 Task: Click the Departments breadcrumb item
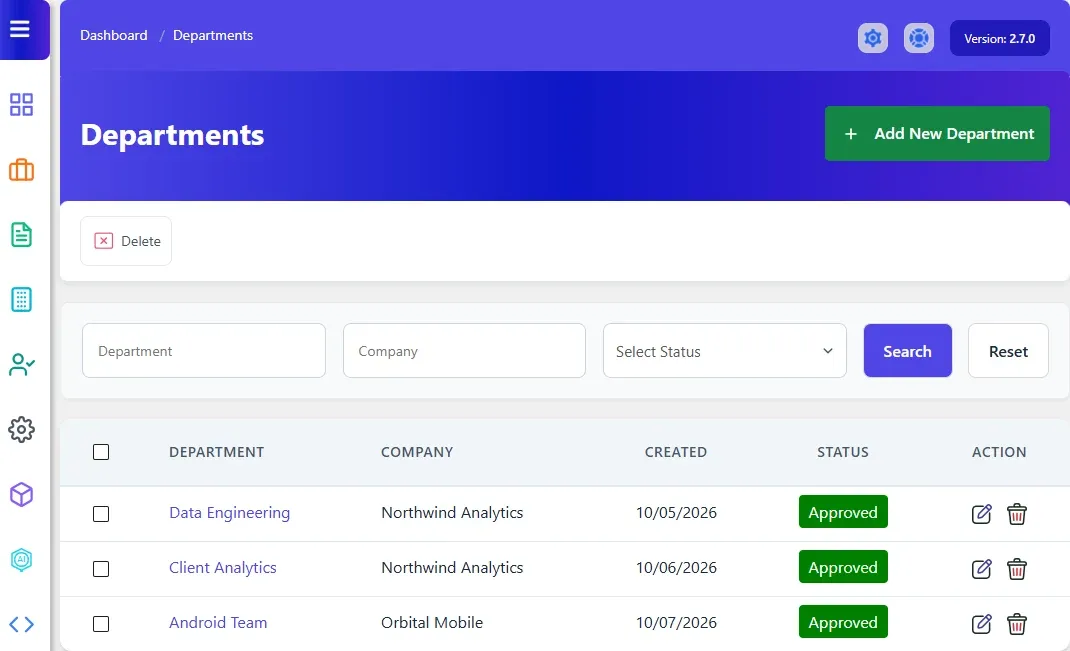point(213,35)
